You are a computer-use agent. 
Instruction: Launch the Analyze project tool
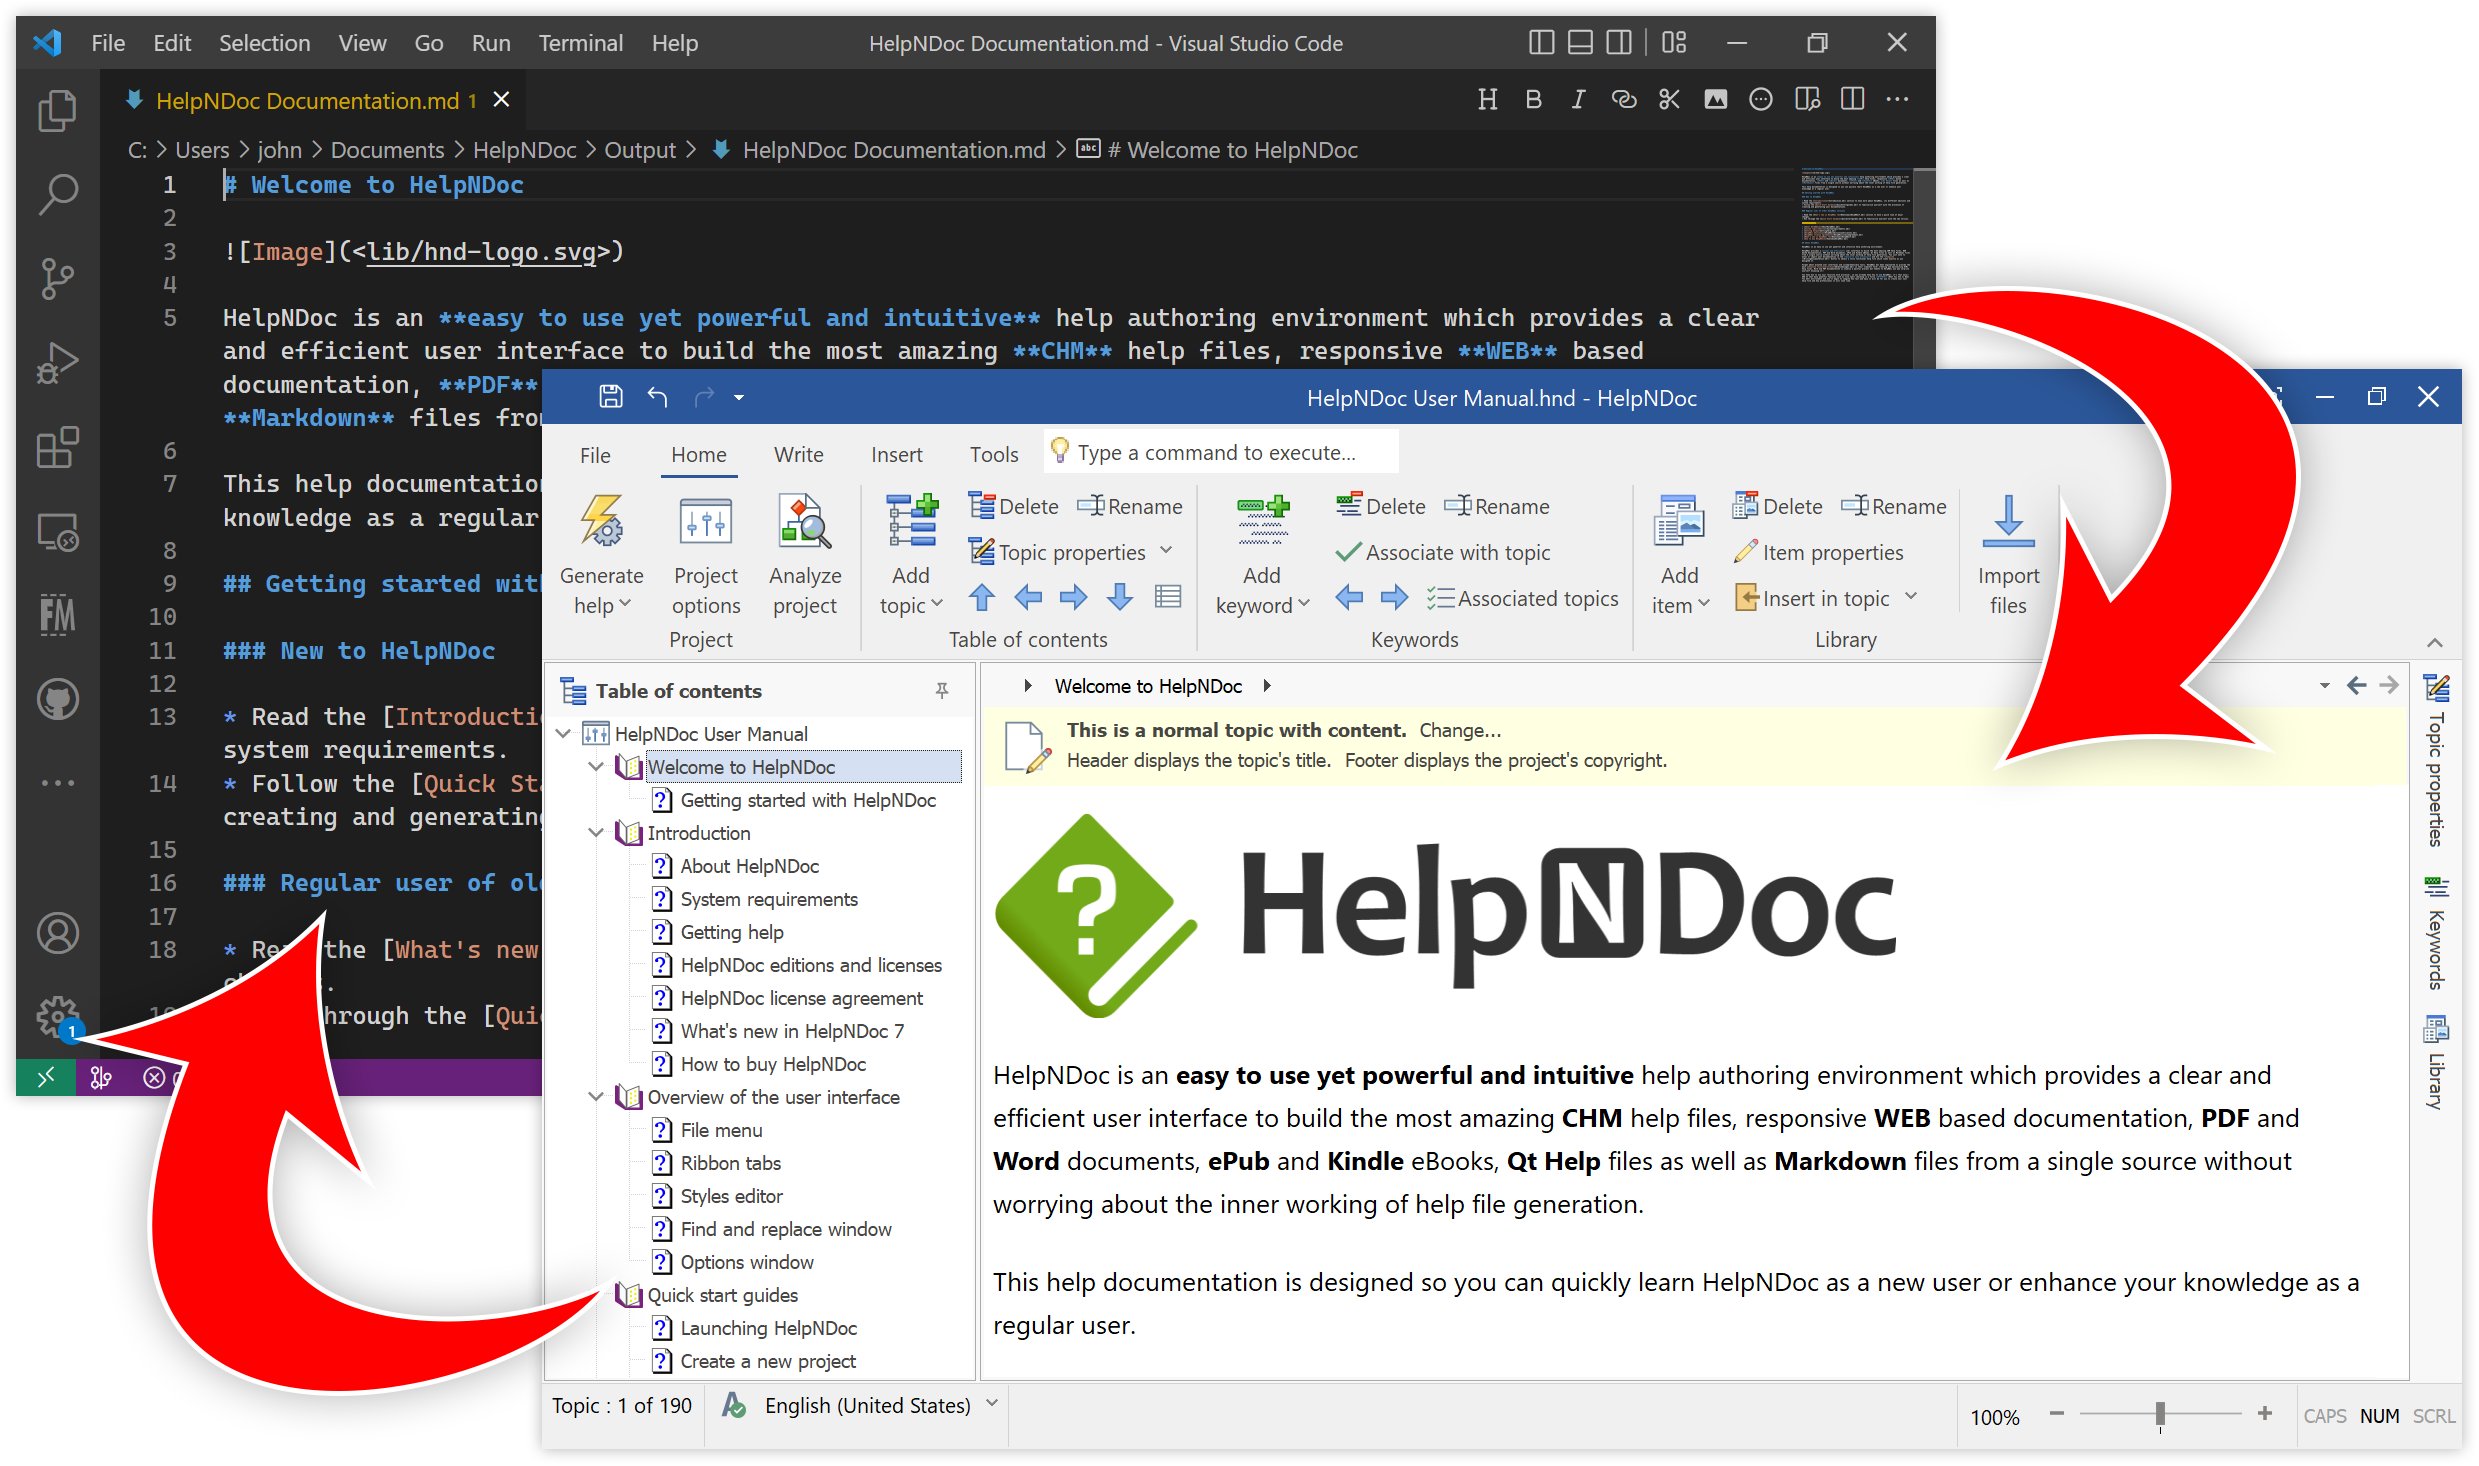(x=804, y=550)
